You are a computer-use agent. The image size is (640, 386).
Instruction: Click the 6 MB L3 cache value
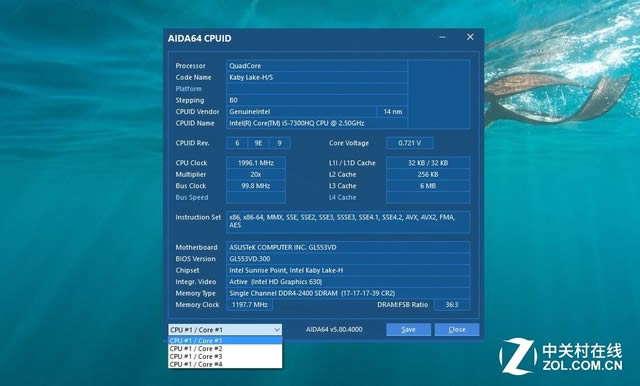[428, 186]
